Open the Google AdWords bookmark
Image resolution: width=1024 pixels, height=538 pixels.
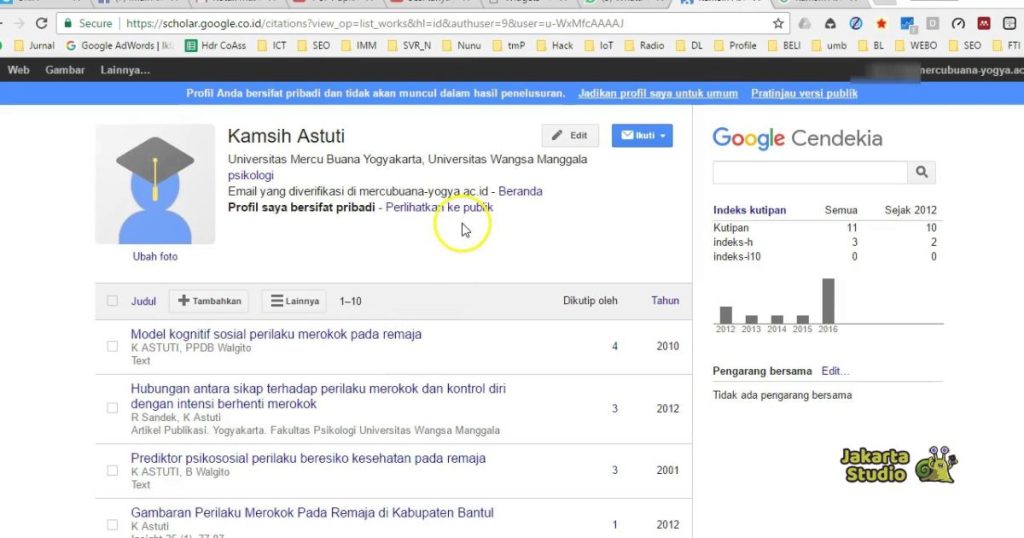point(117,46)
